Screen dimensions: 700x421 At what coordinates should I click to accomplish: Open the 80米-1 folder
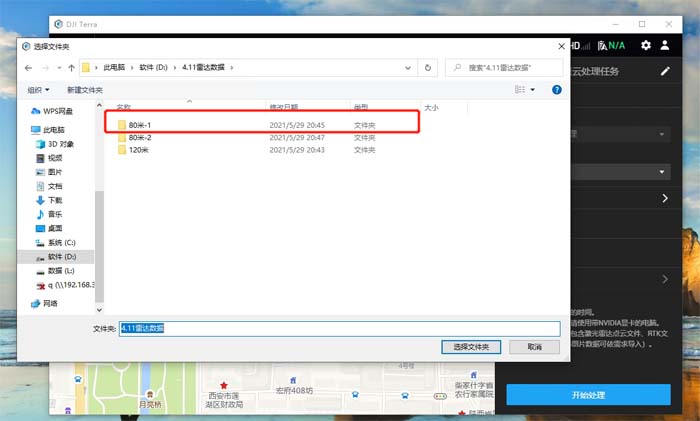coord(139,124)
